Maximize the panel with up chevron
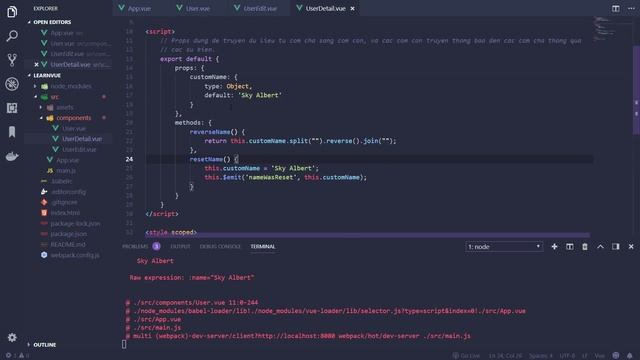Viewport: 640px width, 360px height. (x=600, y=247)
